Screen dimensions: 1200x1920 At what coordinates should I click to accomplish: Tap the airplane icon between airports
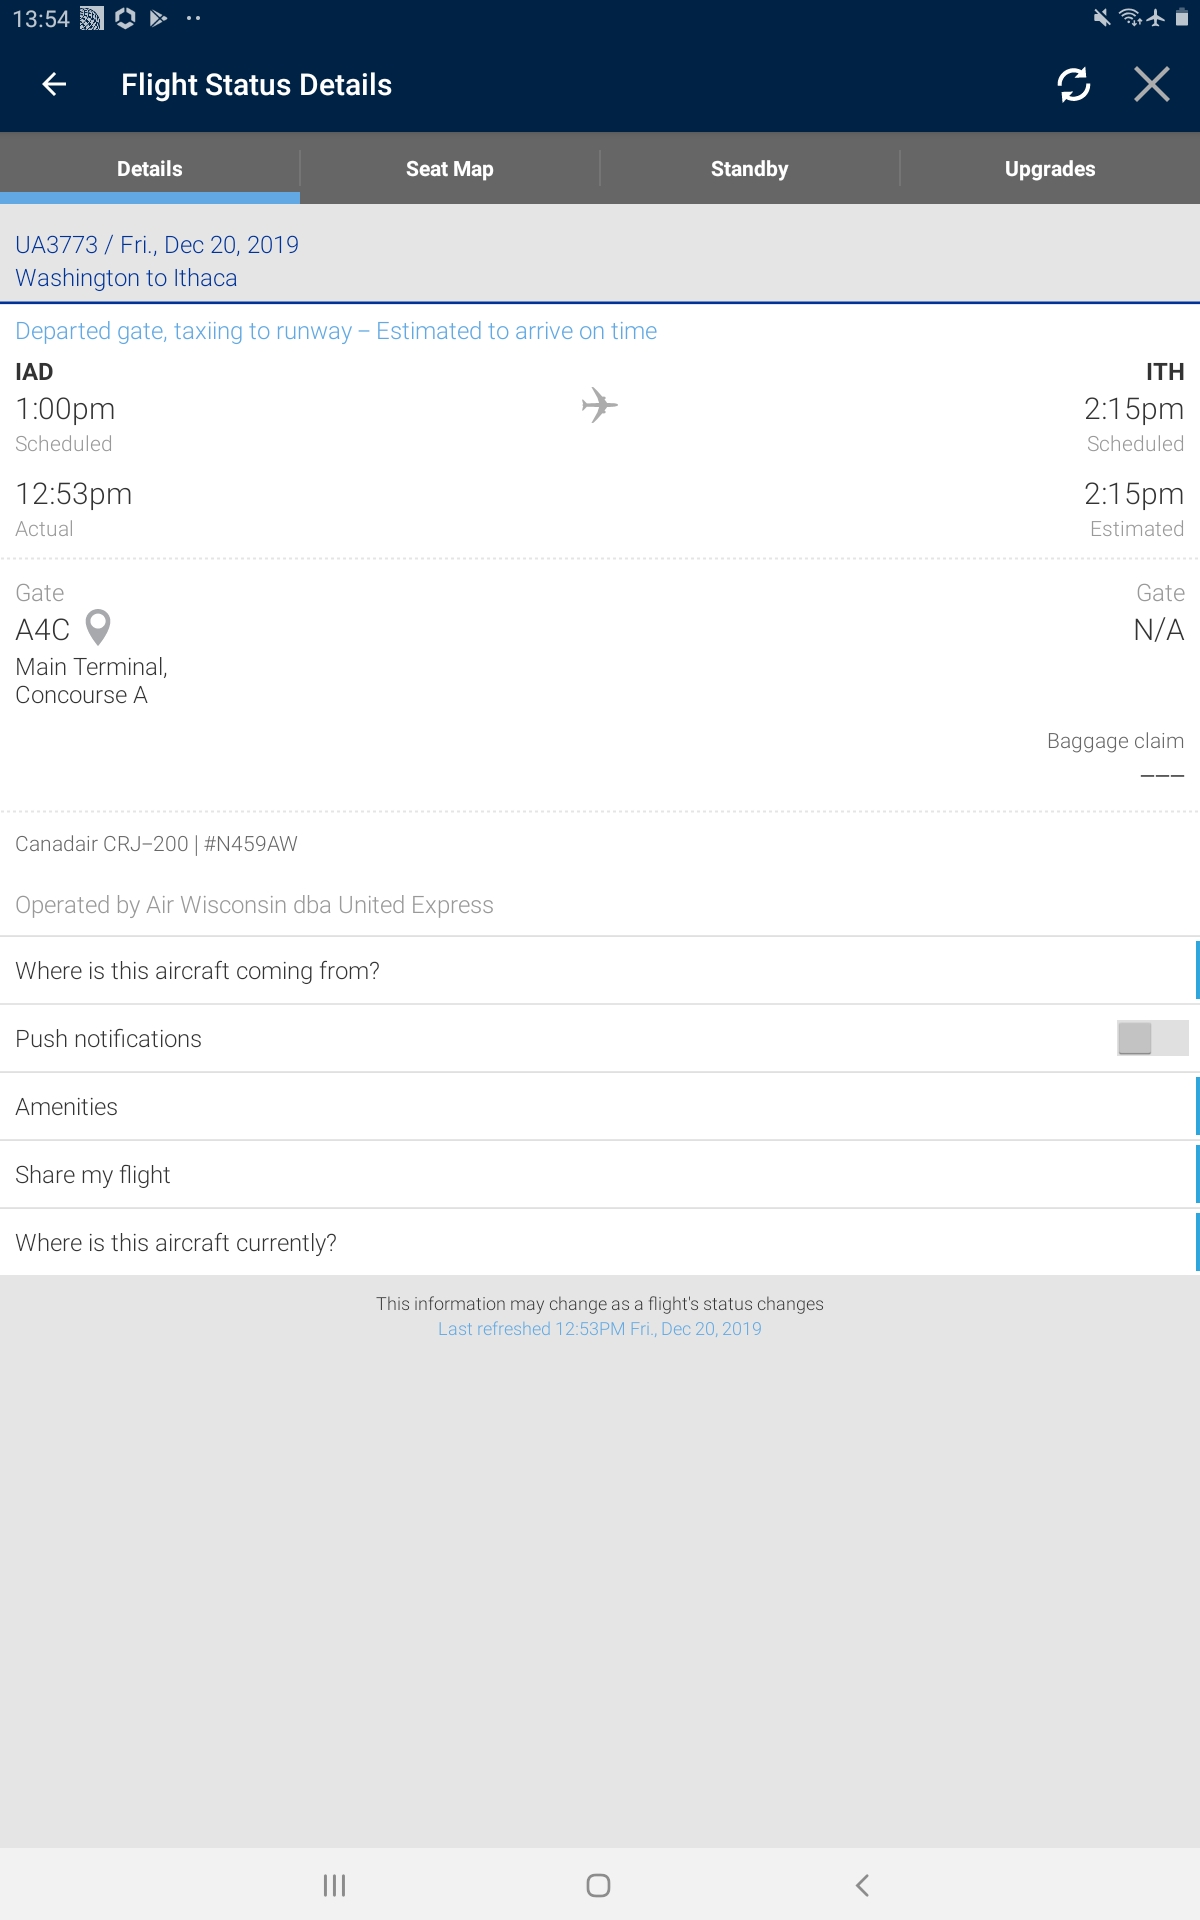point(599,405)
